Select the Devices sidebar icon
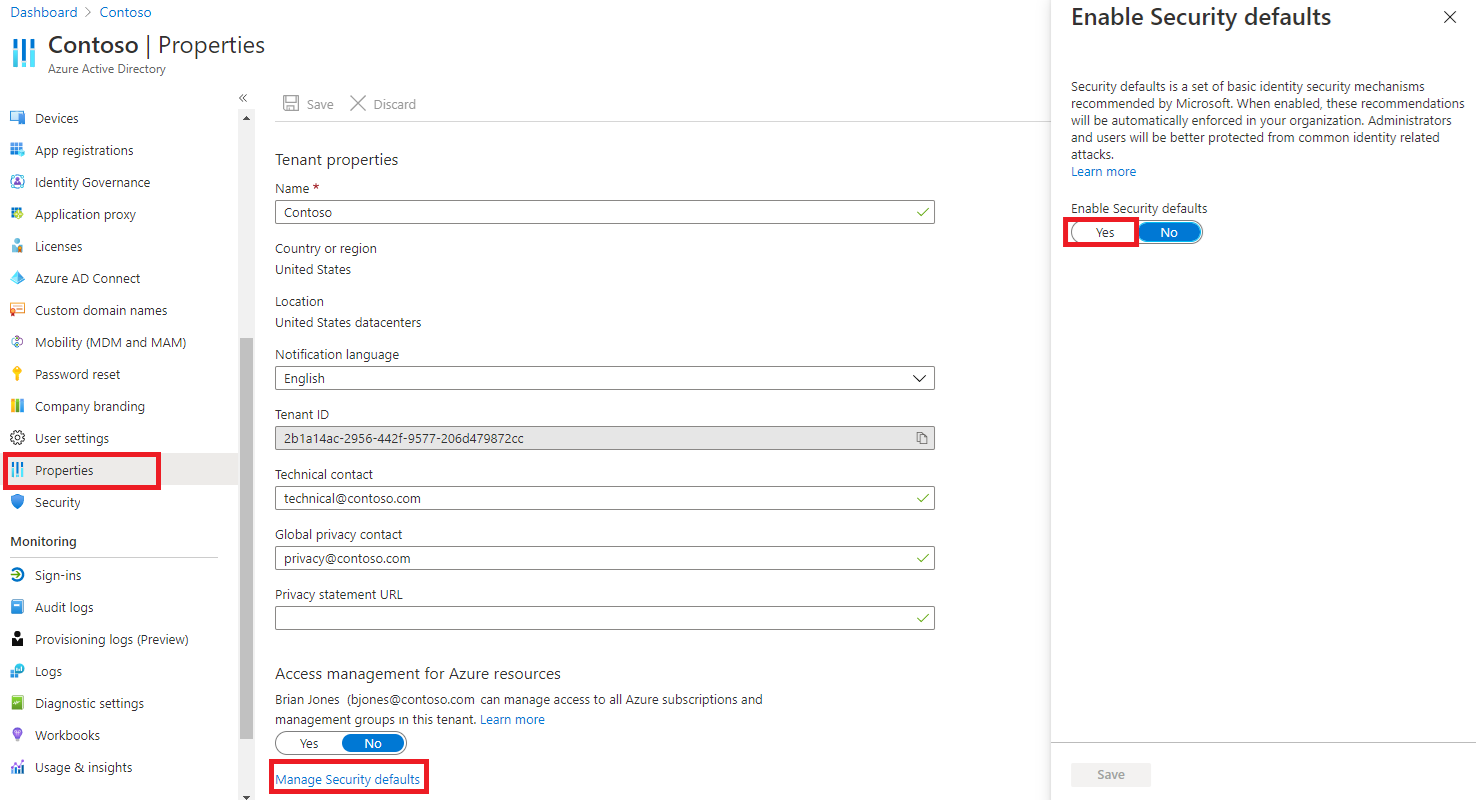 [x=17, y=117]
